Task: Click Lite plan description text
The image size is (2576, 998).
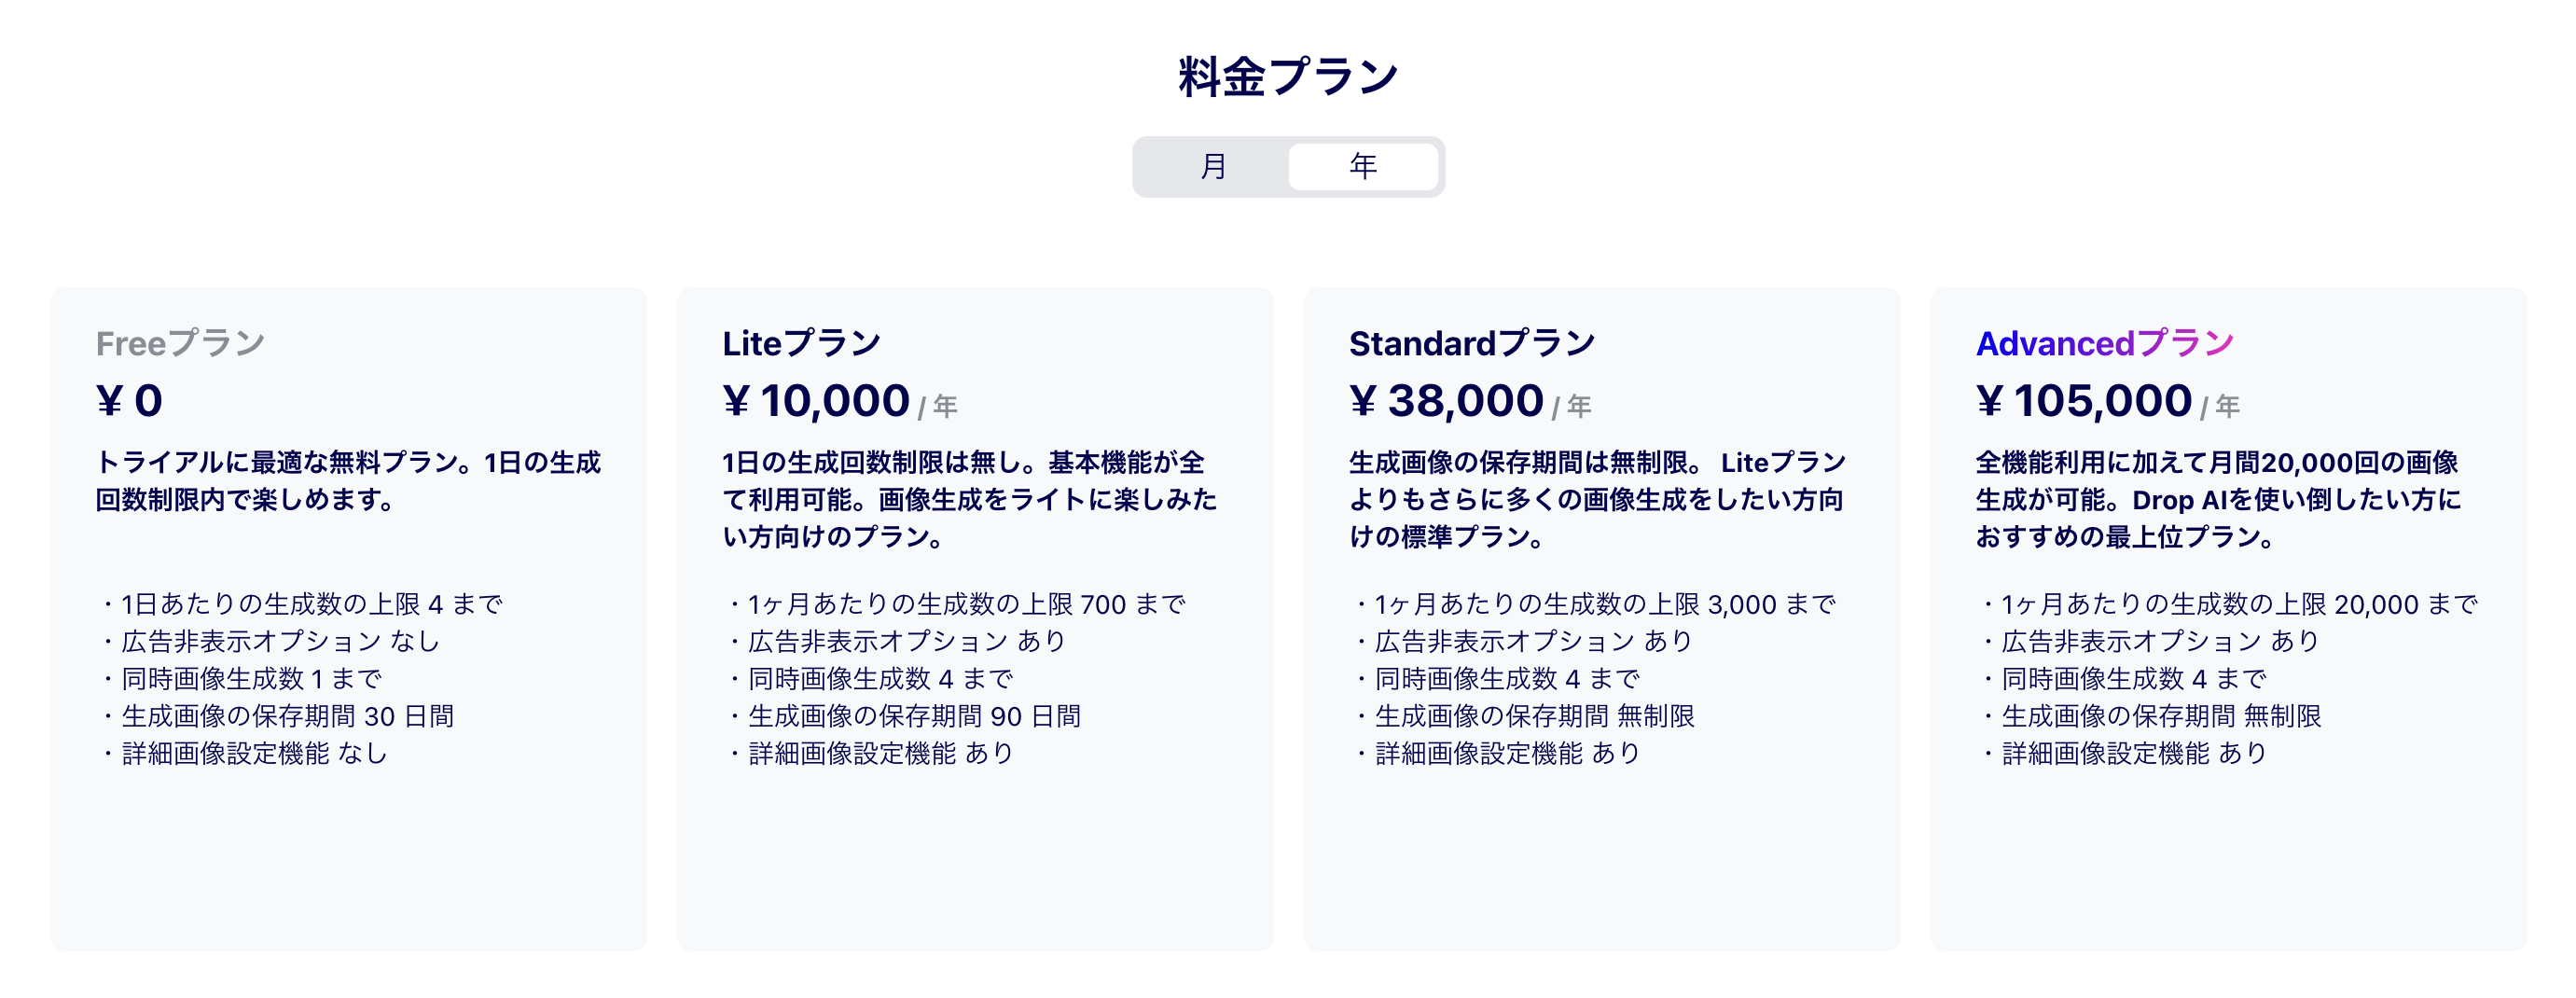Action: pyautogui.click(x=969, y=499)
